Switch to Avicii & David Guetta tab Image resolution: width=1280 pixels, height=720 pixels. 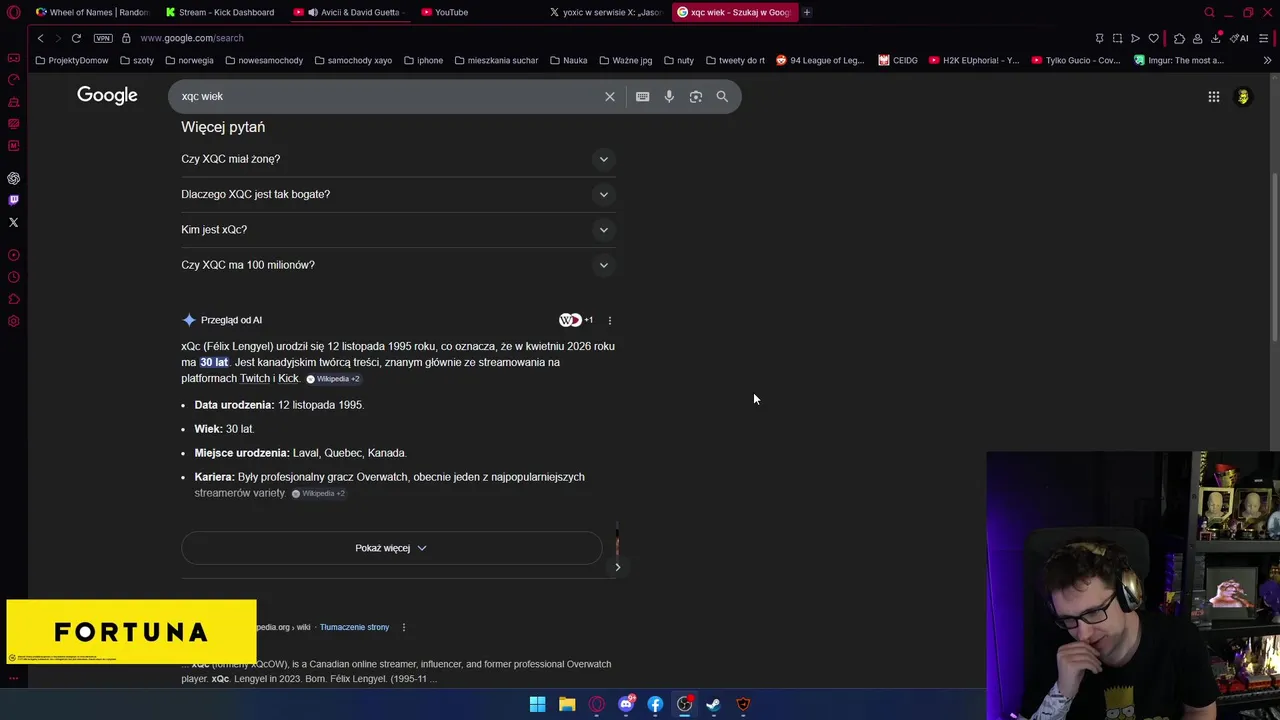pos(350,12)
